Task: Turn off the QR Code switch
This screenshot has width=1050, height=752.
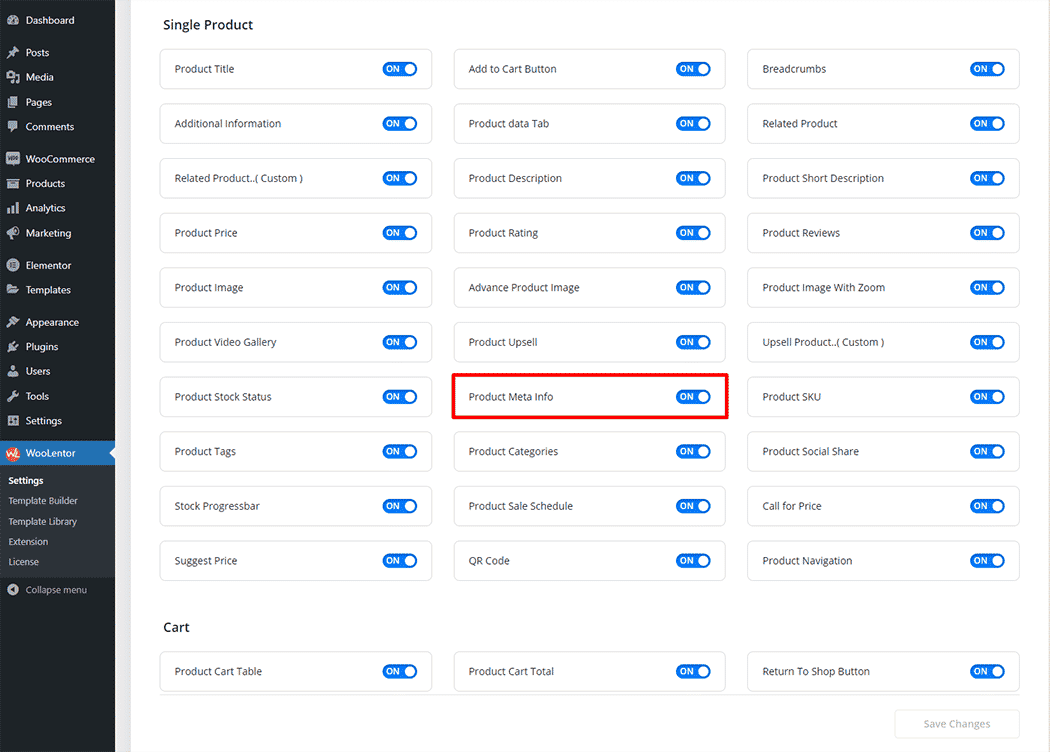Action: click(x=693, y=561)
